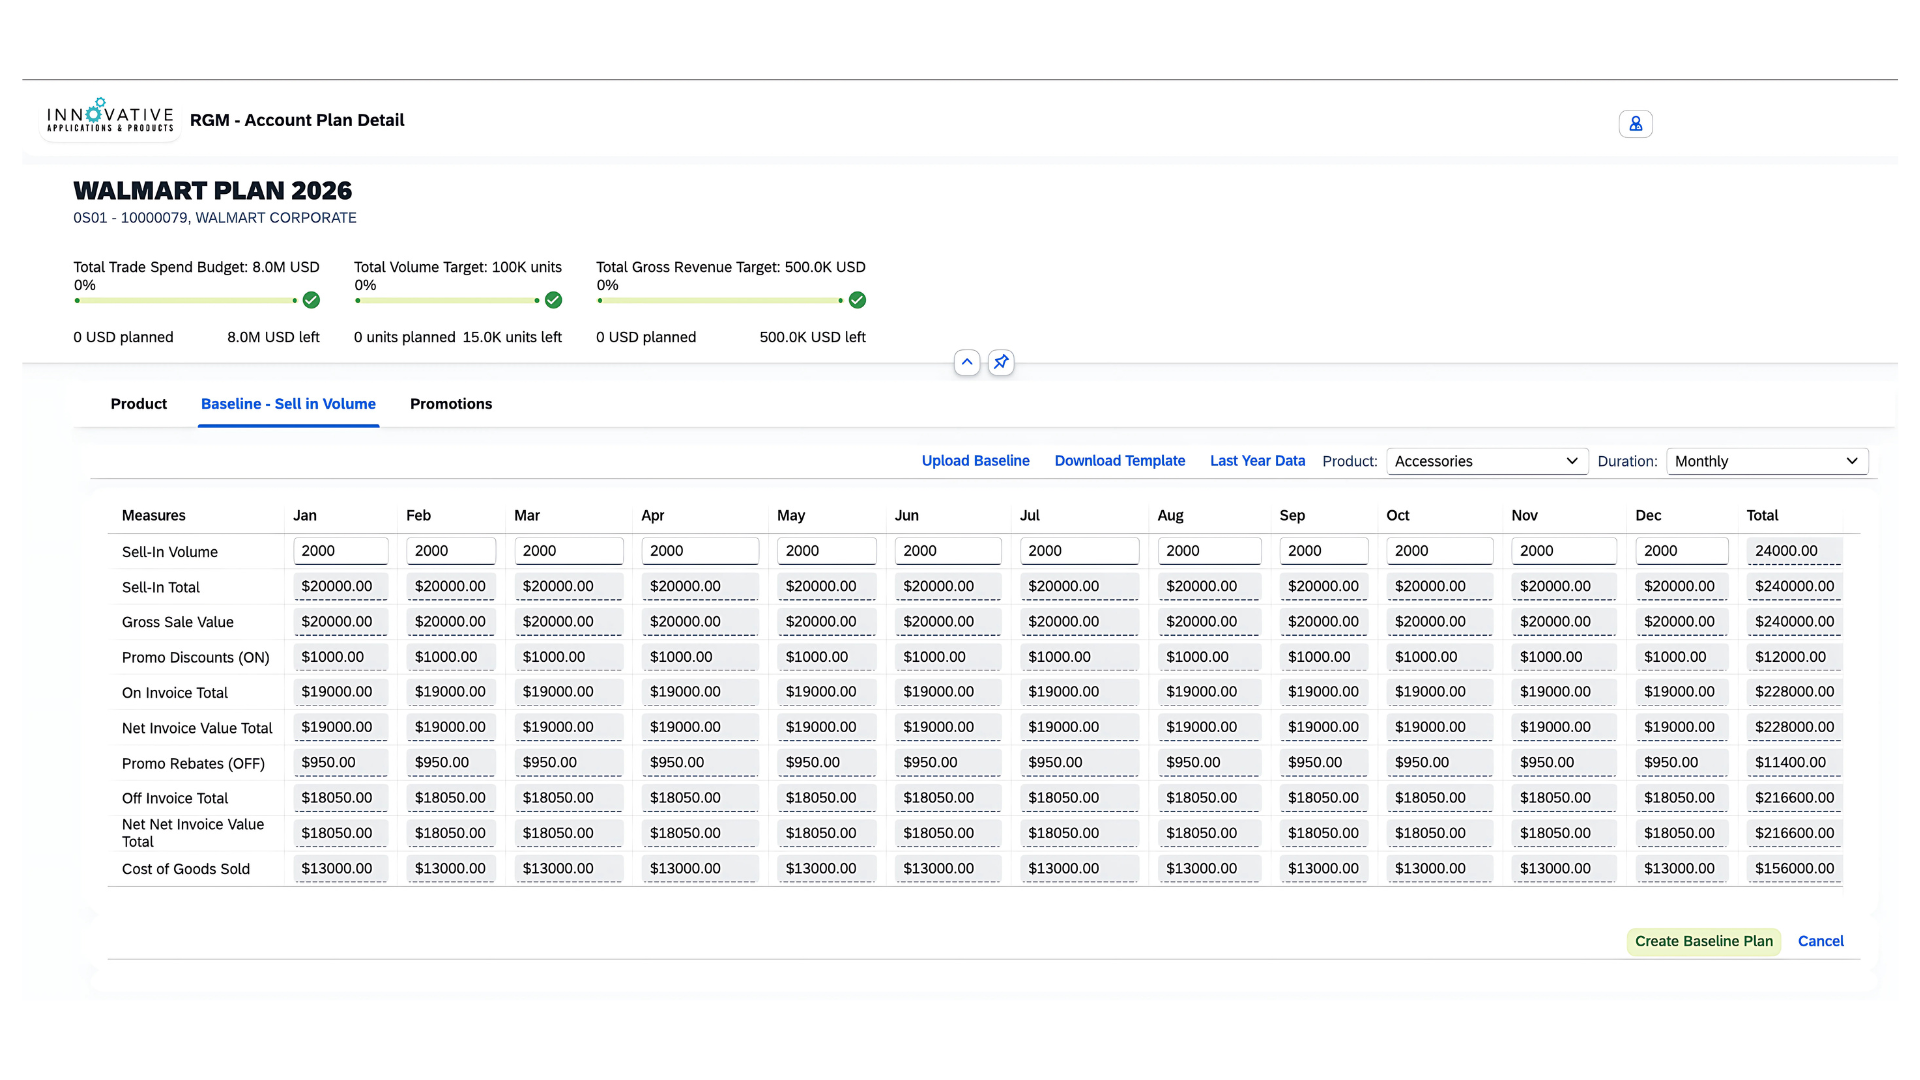1920x1080 pixels.
Task: Click '8.0M USD left' text
Action: (273, 337)
